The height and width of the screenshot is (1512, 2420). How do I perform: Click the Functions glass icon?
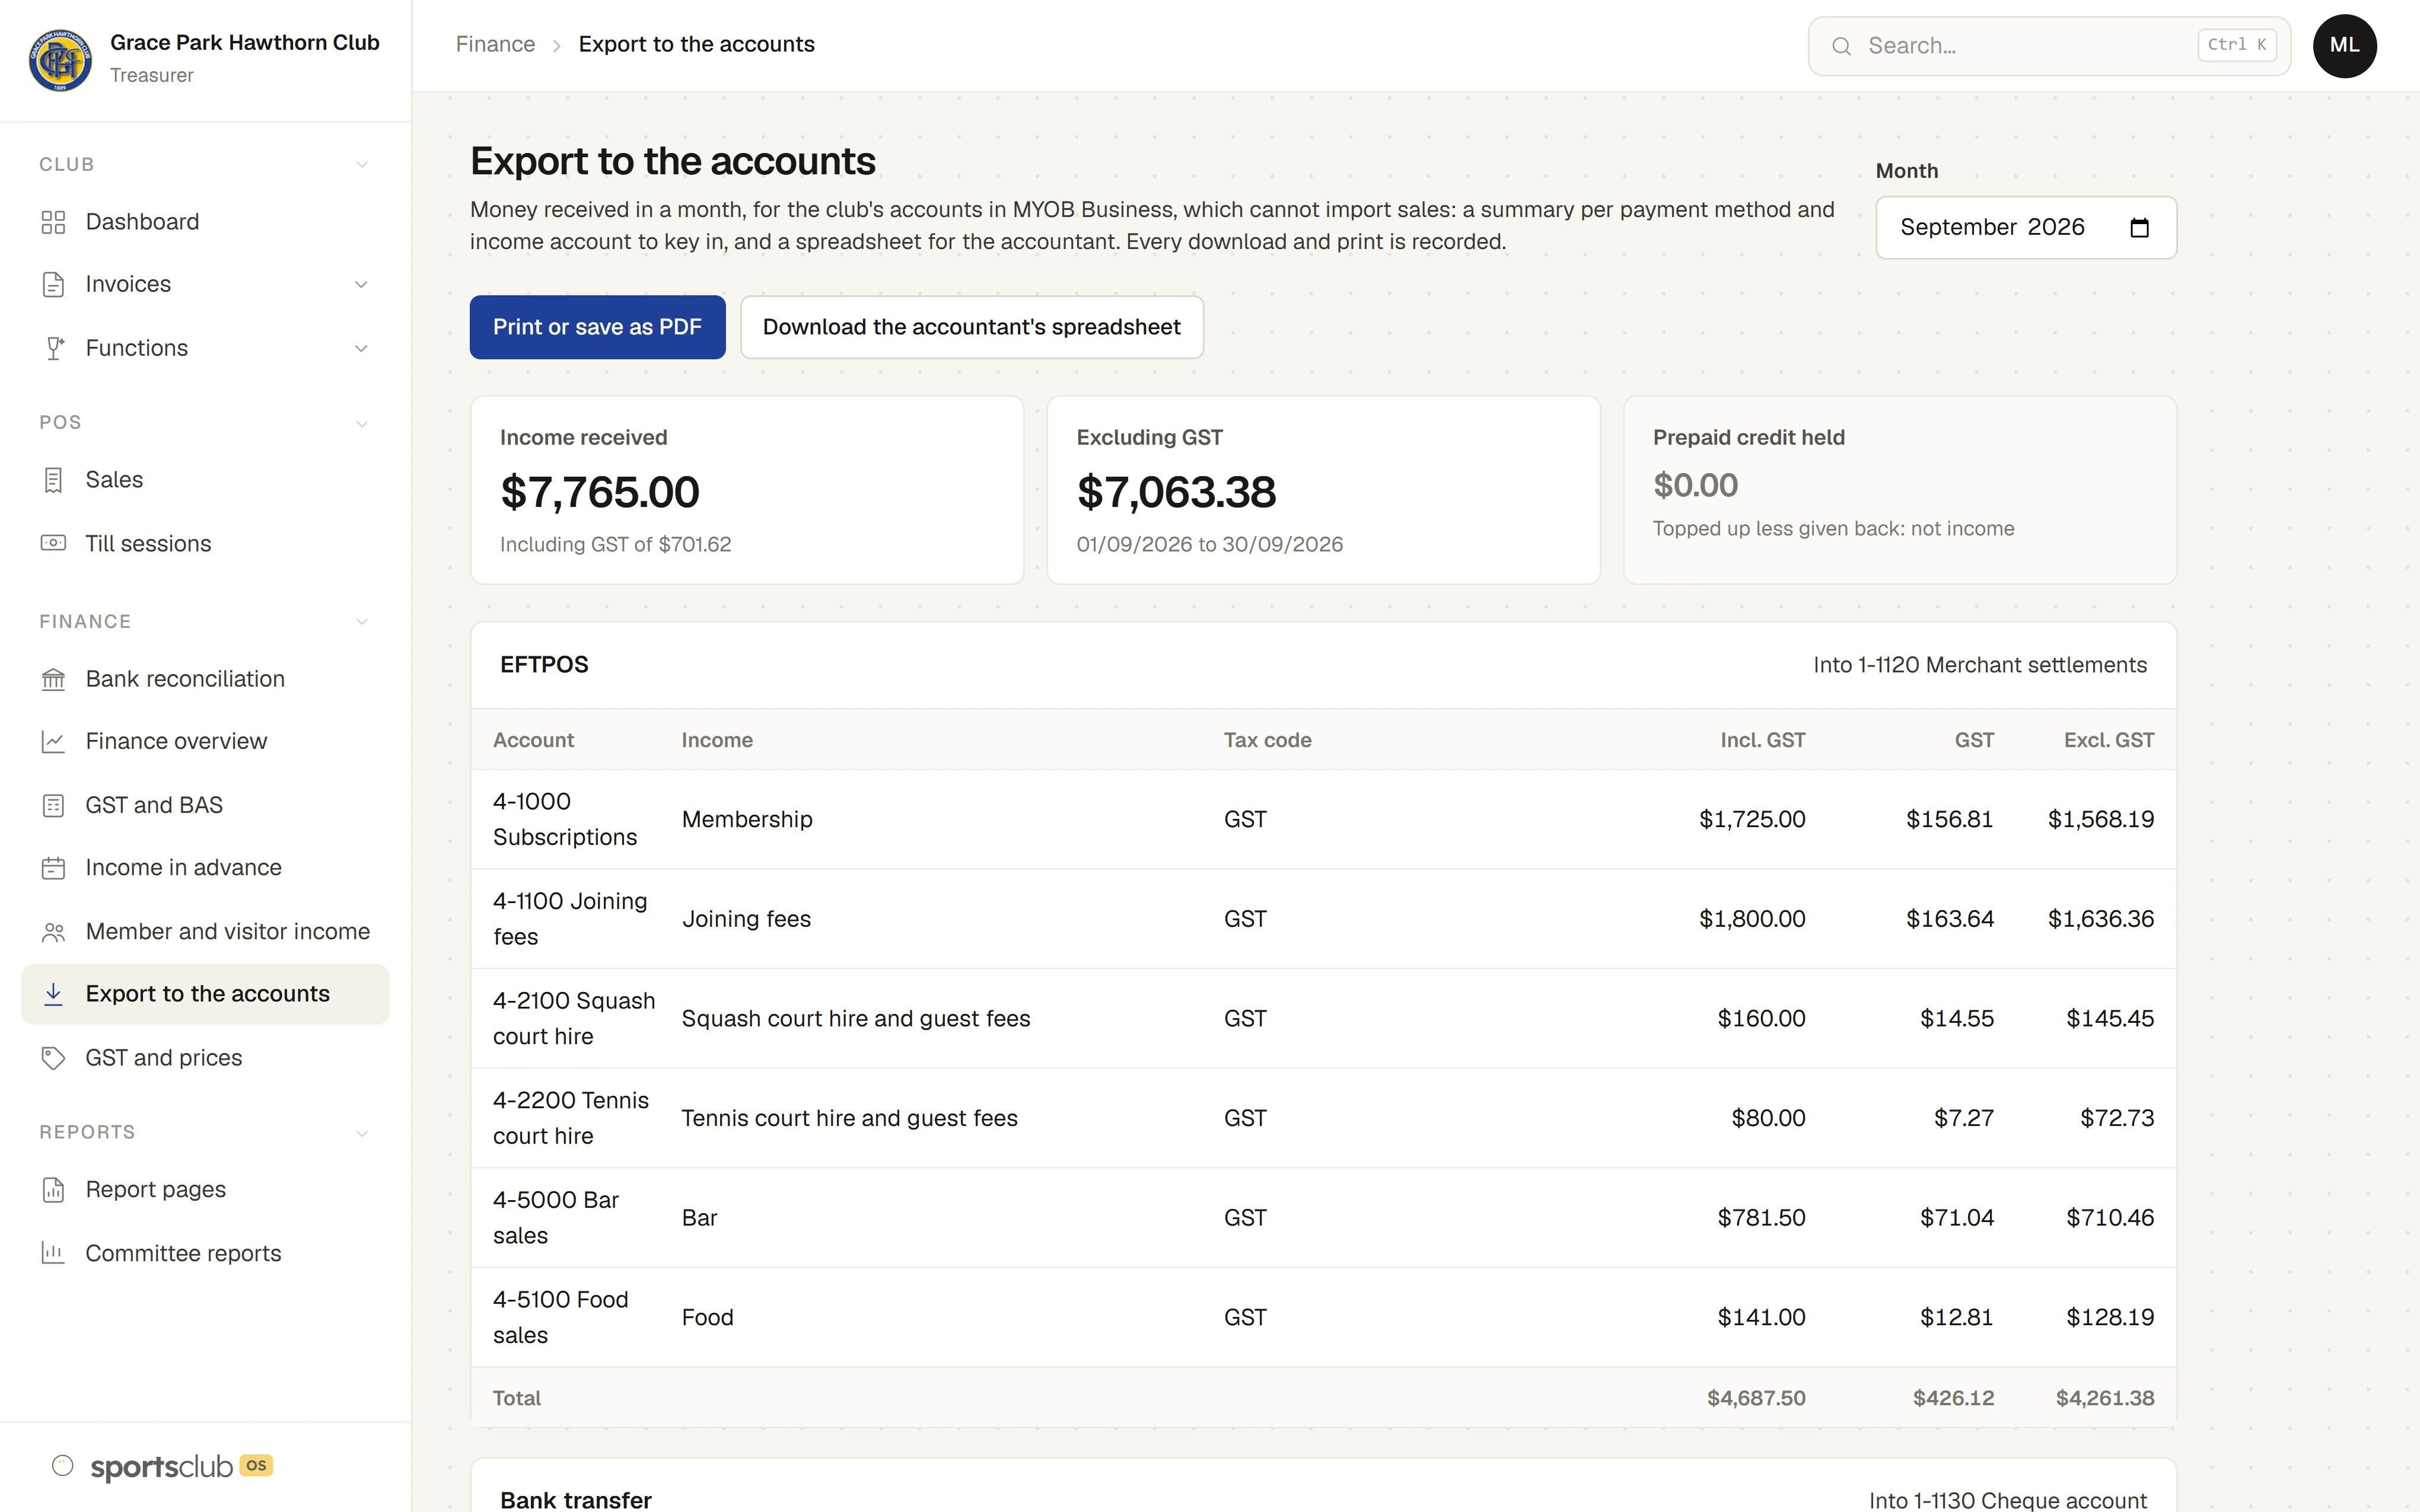(53, 348)
